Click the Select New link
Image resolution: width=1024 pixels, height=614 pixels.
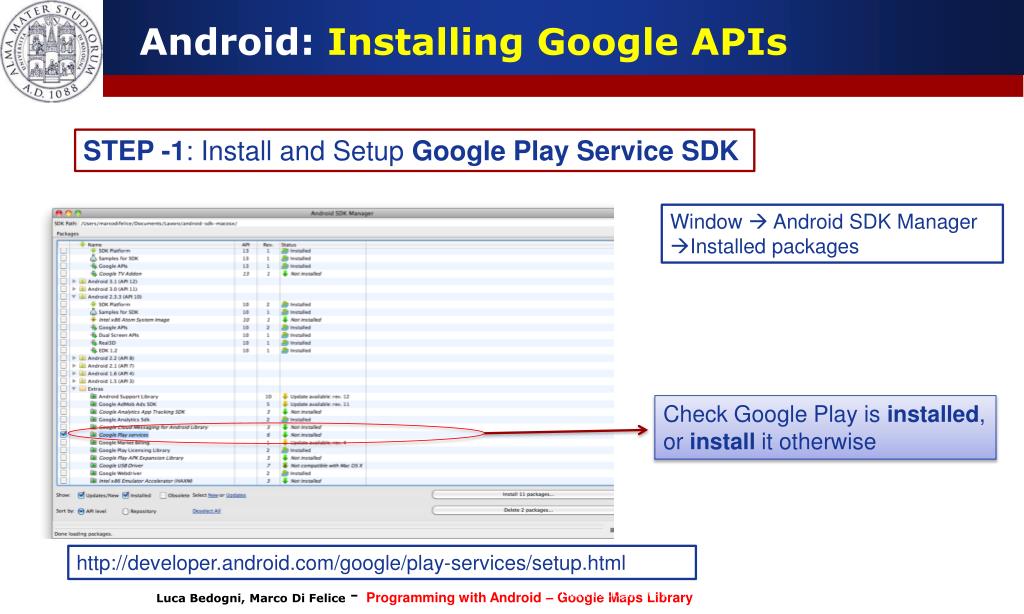(213, 495)
